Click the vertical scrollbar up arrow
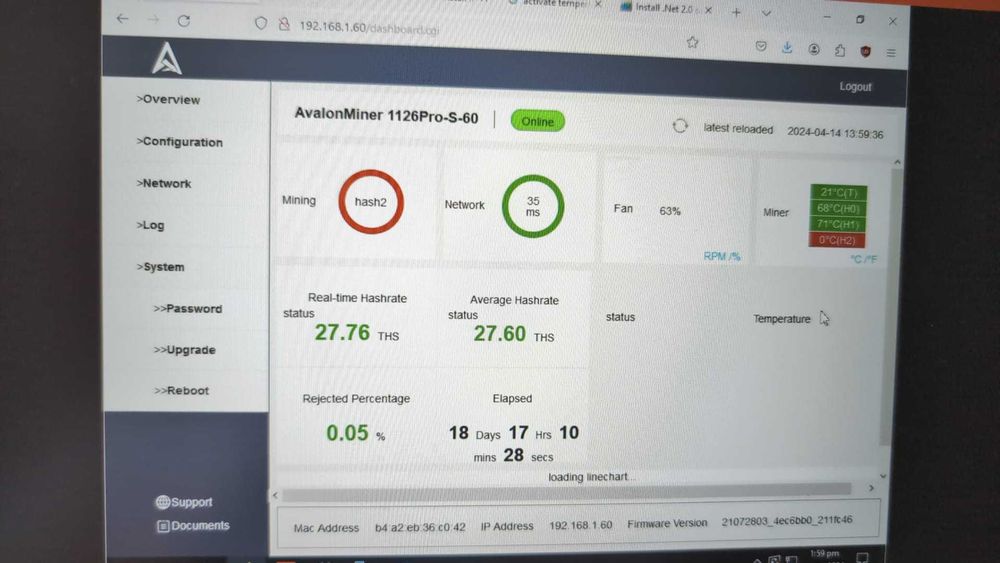Image resolution: width=1000 pixels, height=563 pixels. pos(897,162)
